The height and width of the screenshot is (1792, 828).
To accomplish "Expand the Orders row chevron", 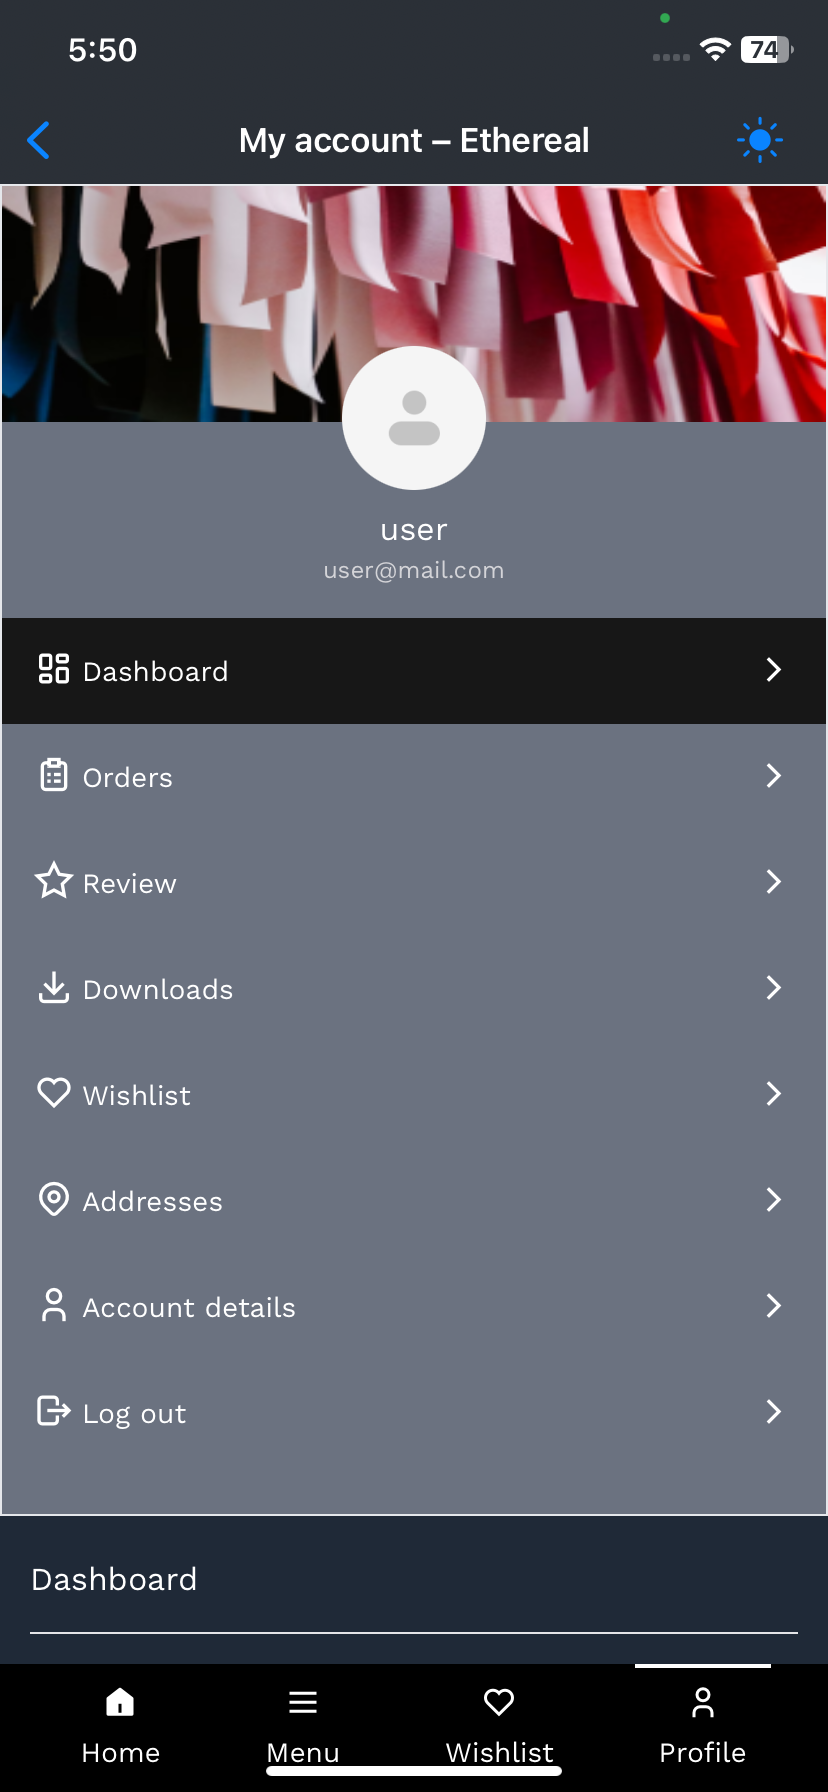I will click(773, 775).
